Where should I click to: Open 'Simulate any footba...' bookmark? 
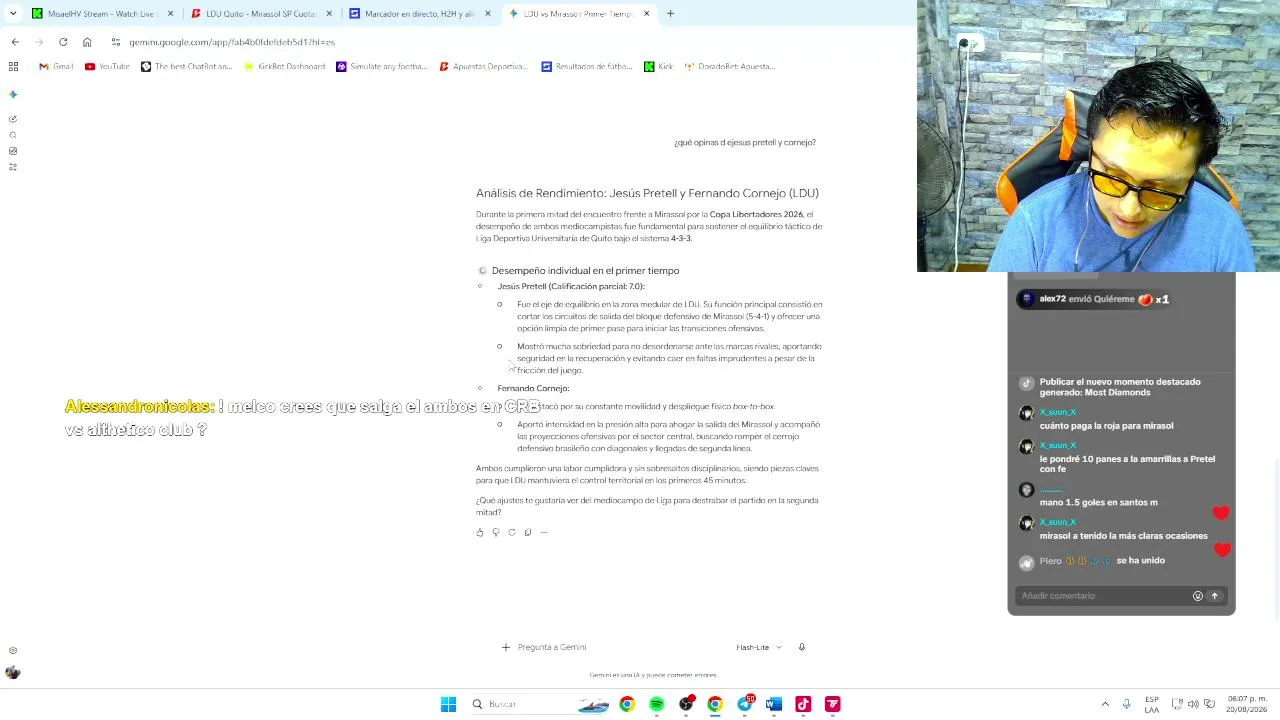[x=382, y=66]
